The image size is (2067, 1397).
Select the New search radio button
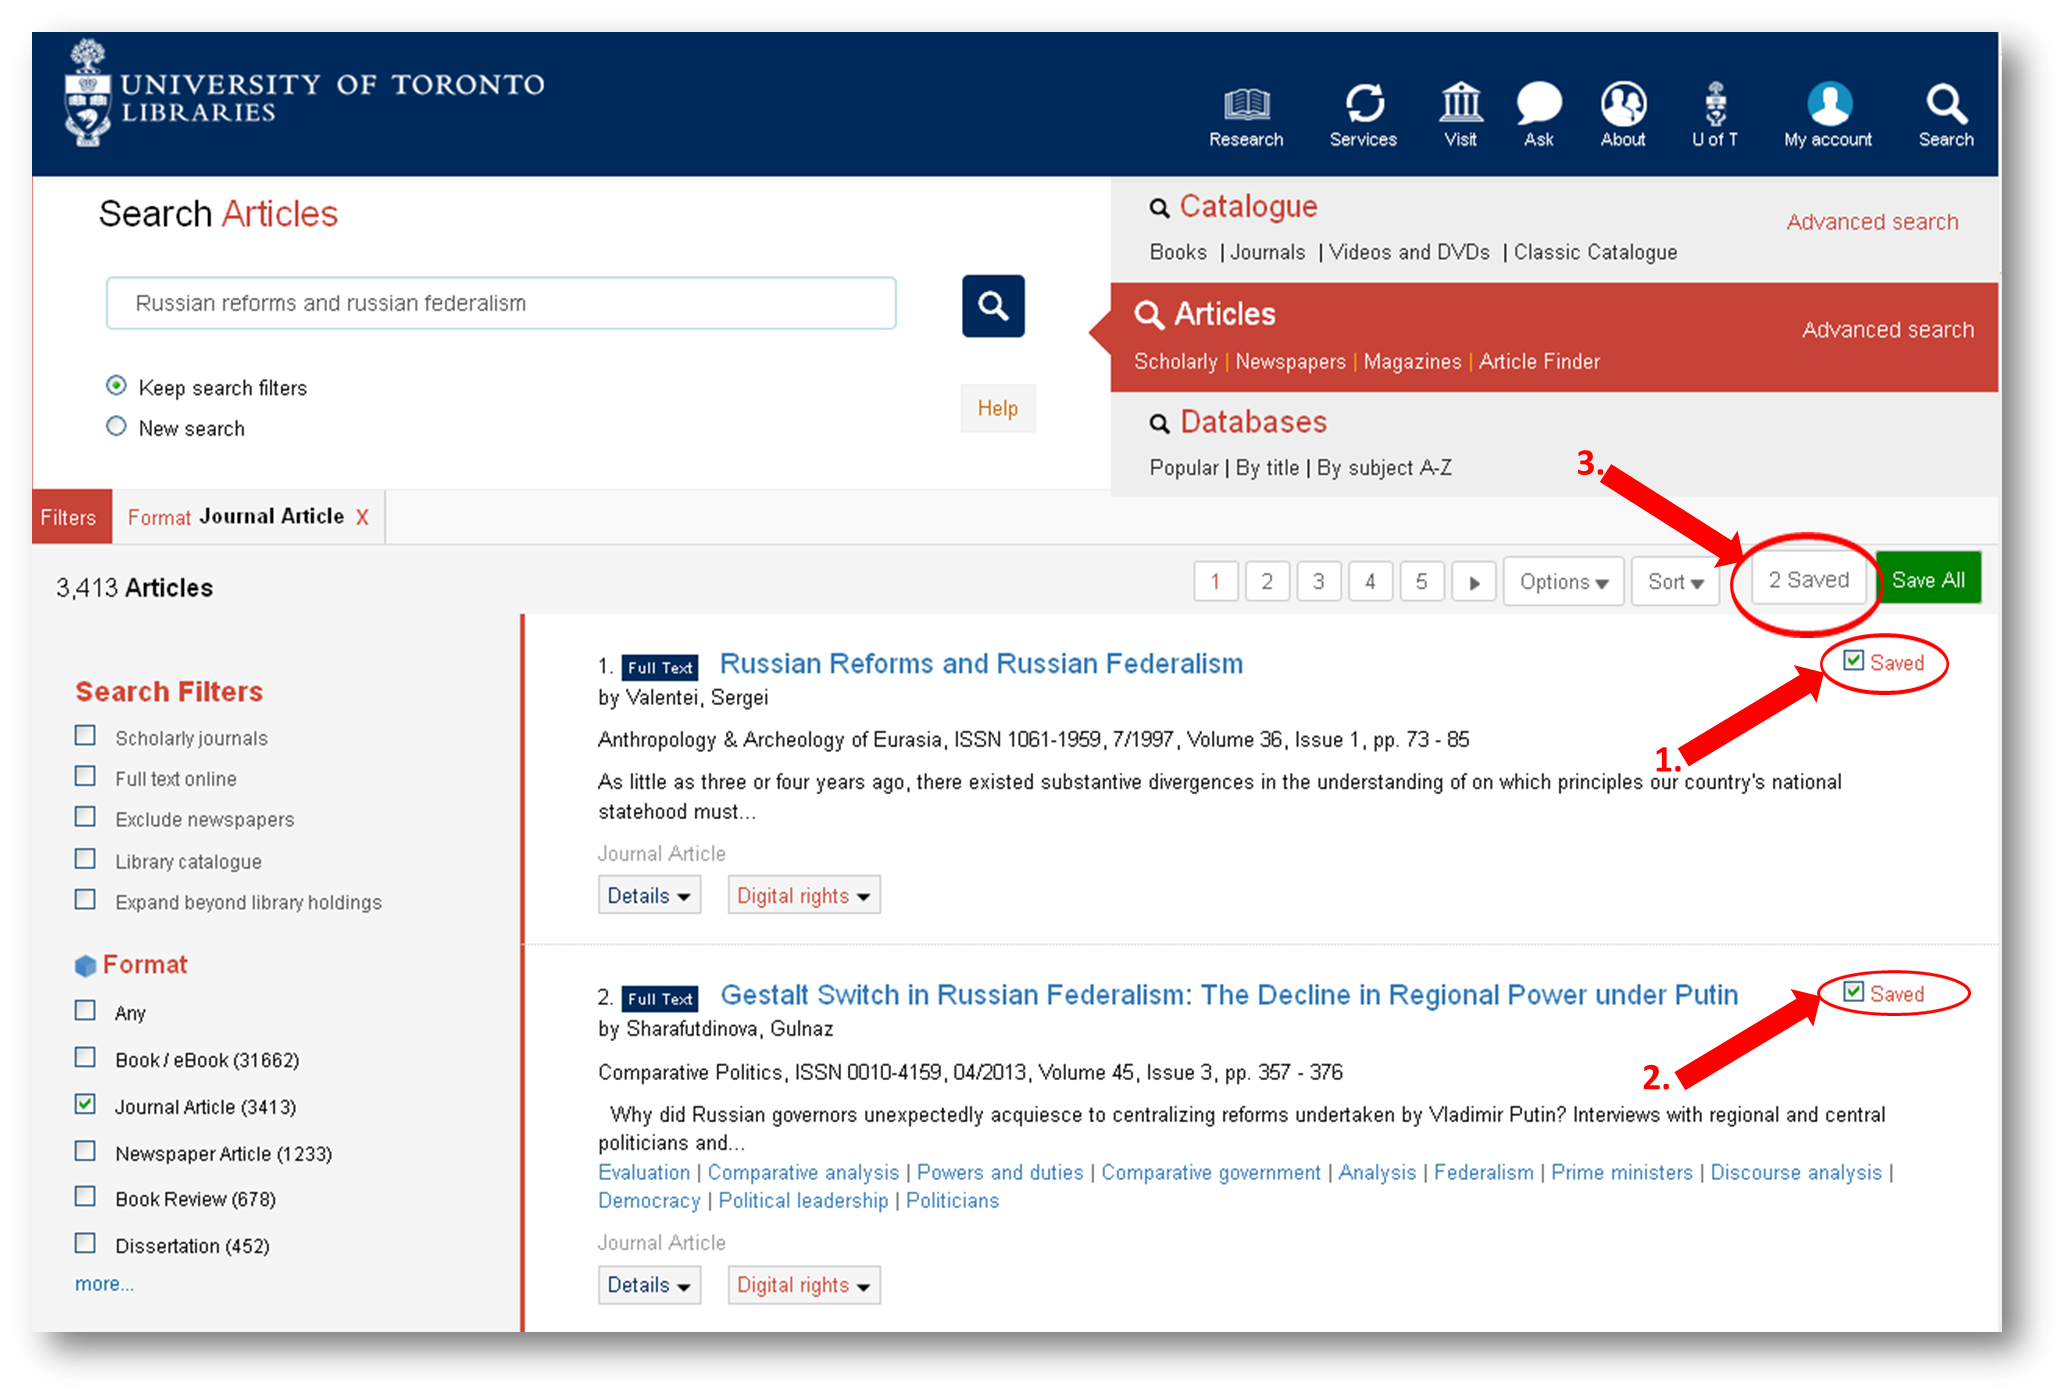click(117, 427)
